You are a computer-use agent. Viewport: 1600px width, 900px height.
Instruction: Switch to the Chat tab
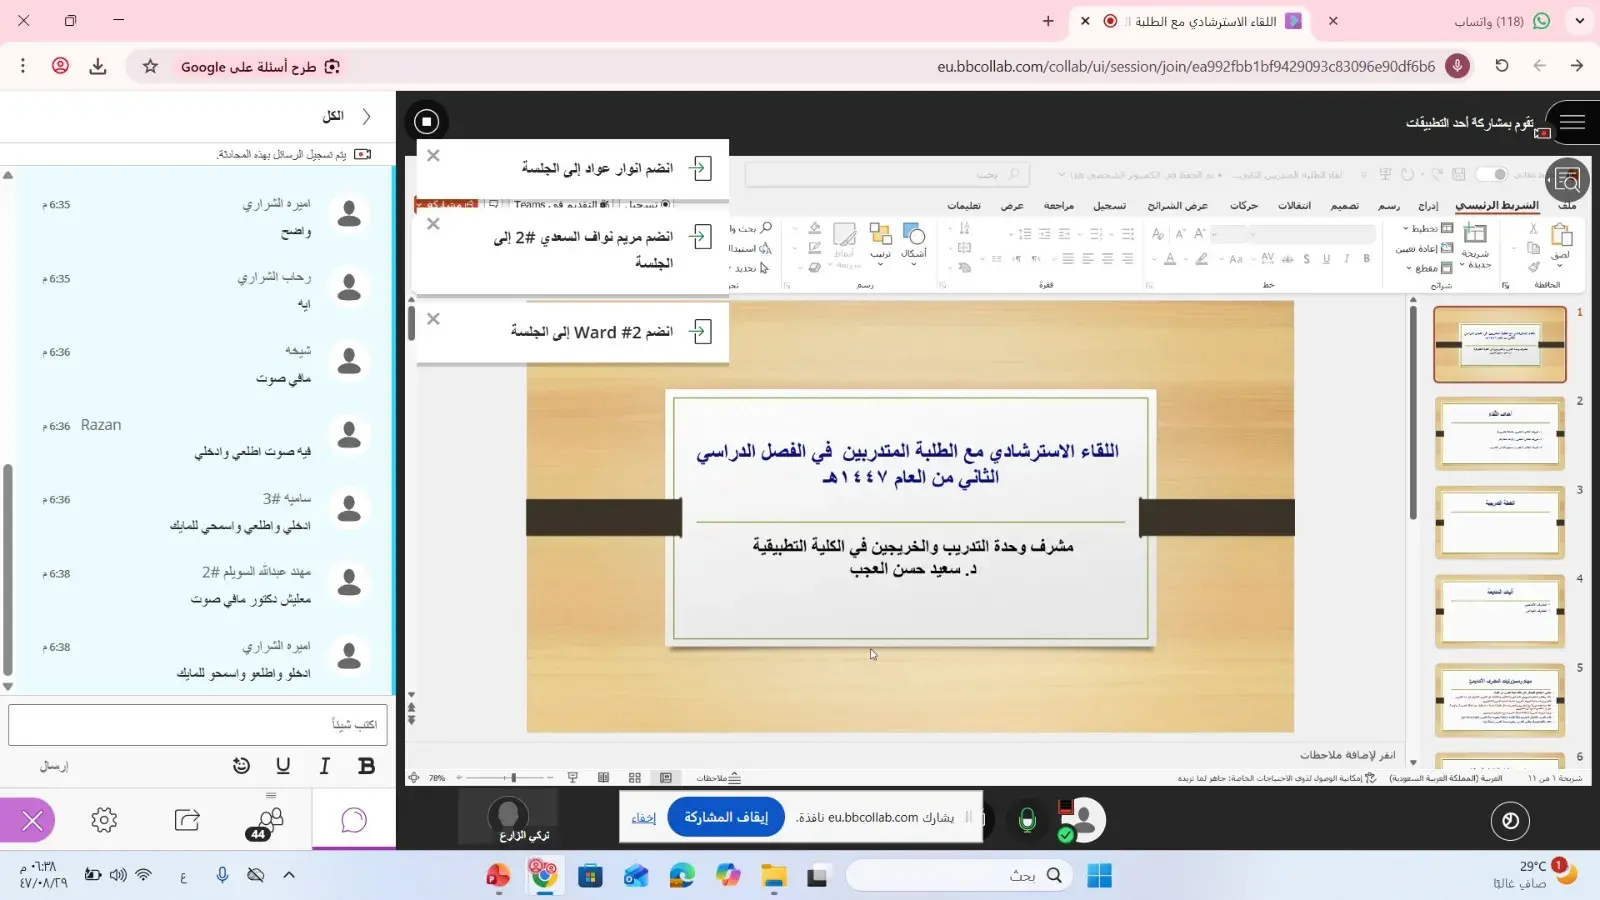tap(354, 821)
